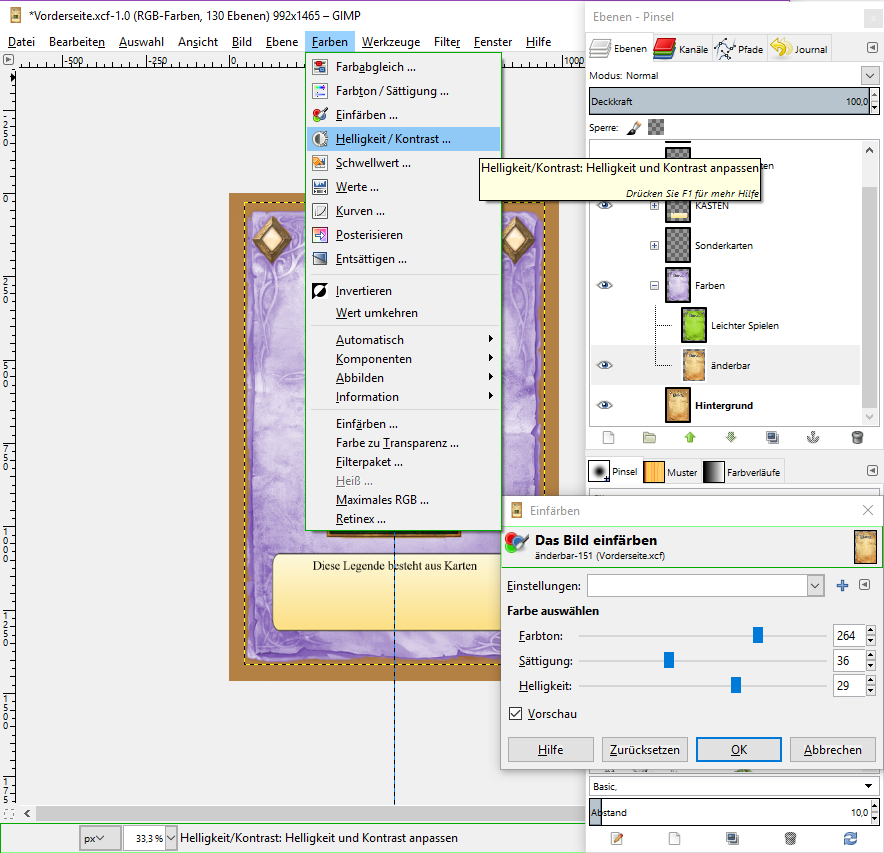Create a new layer in the layers panel
Screen dimensions: 884x853
point(608,437)
